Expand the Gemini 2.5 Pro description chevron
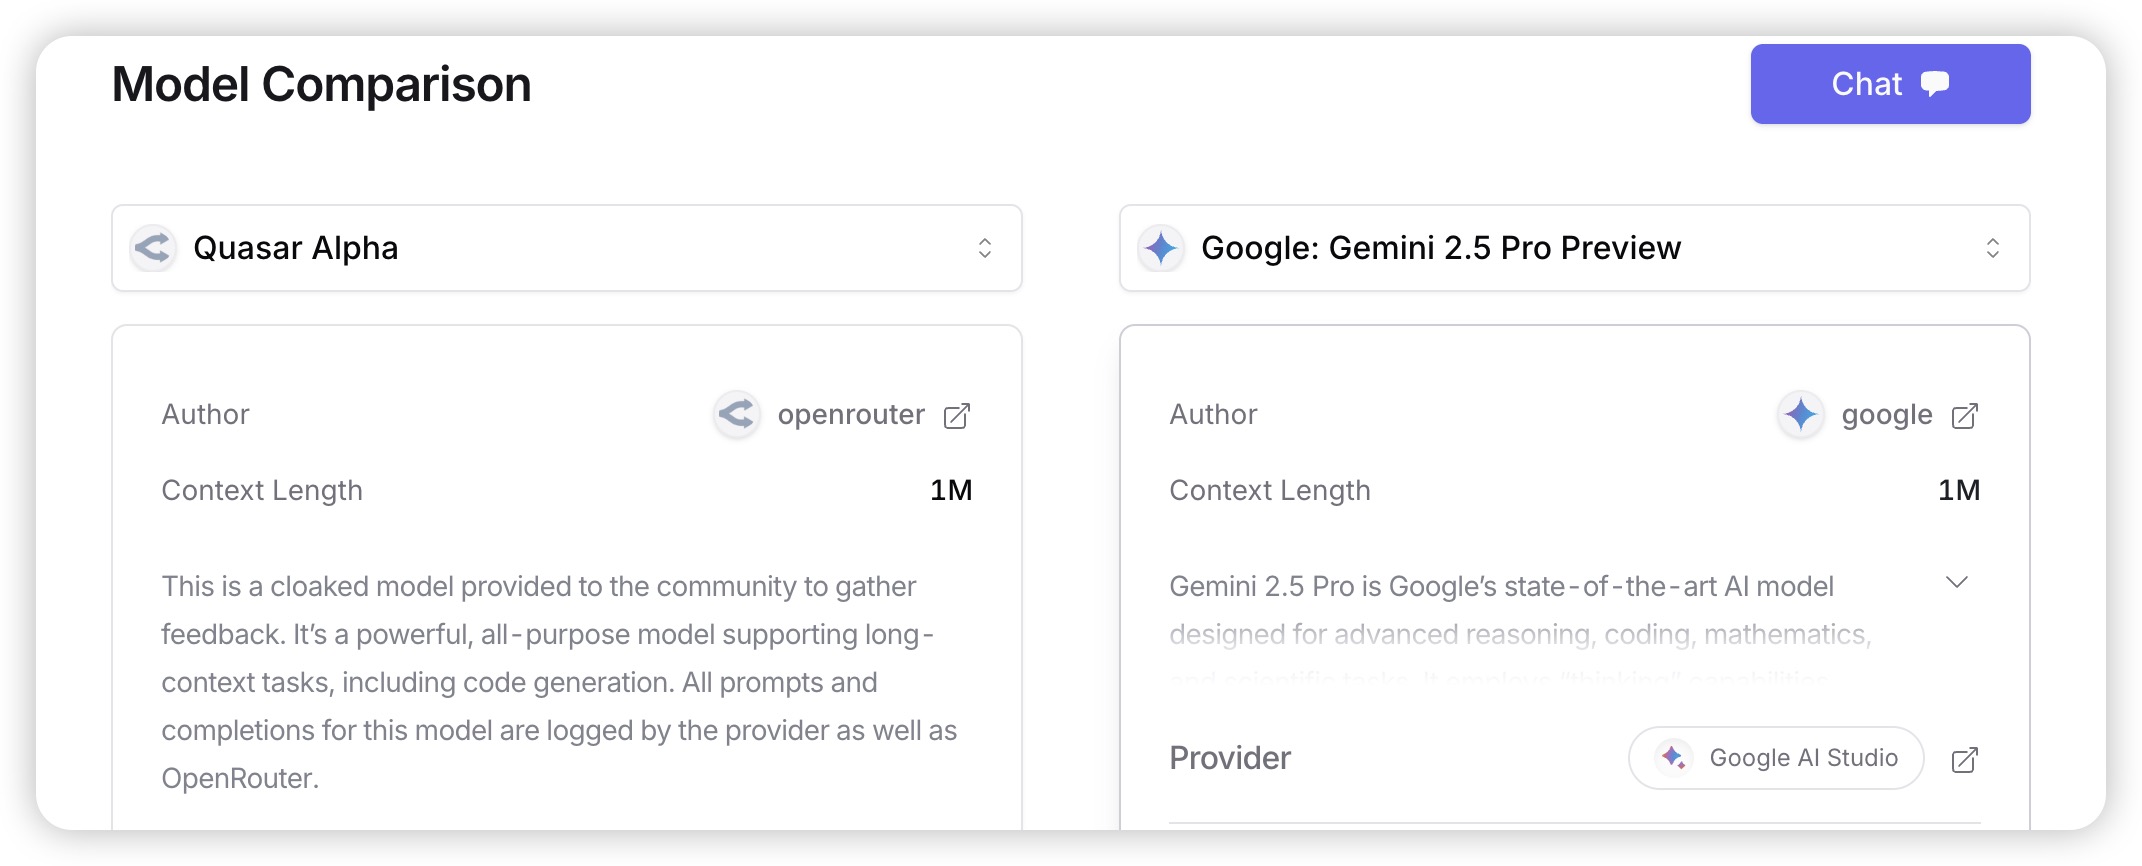The image size is (2142, 866). [1957, 582]
